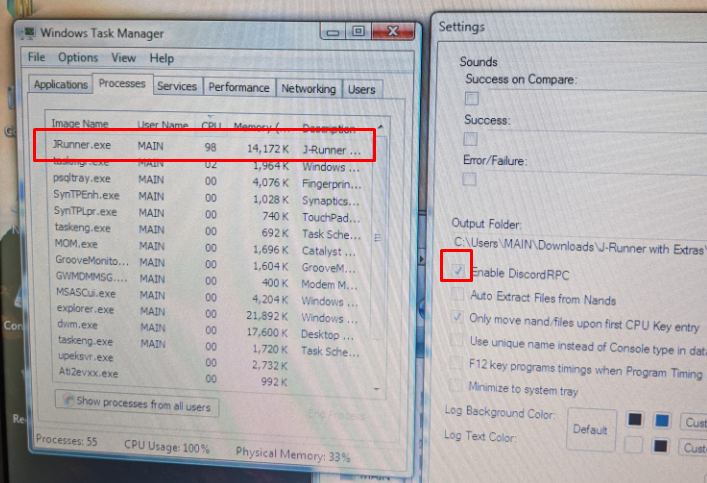Uncheck Only move nand/files upon first CPU Key
The image size is (707, 483).
click(x=457, y=317)
